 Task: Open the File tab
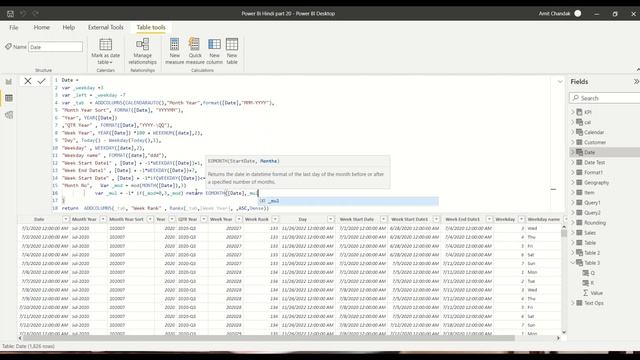coord(14,27)
